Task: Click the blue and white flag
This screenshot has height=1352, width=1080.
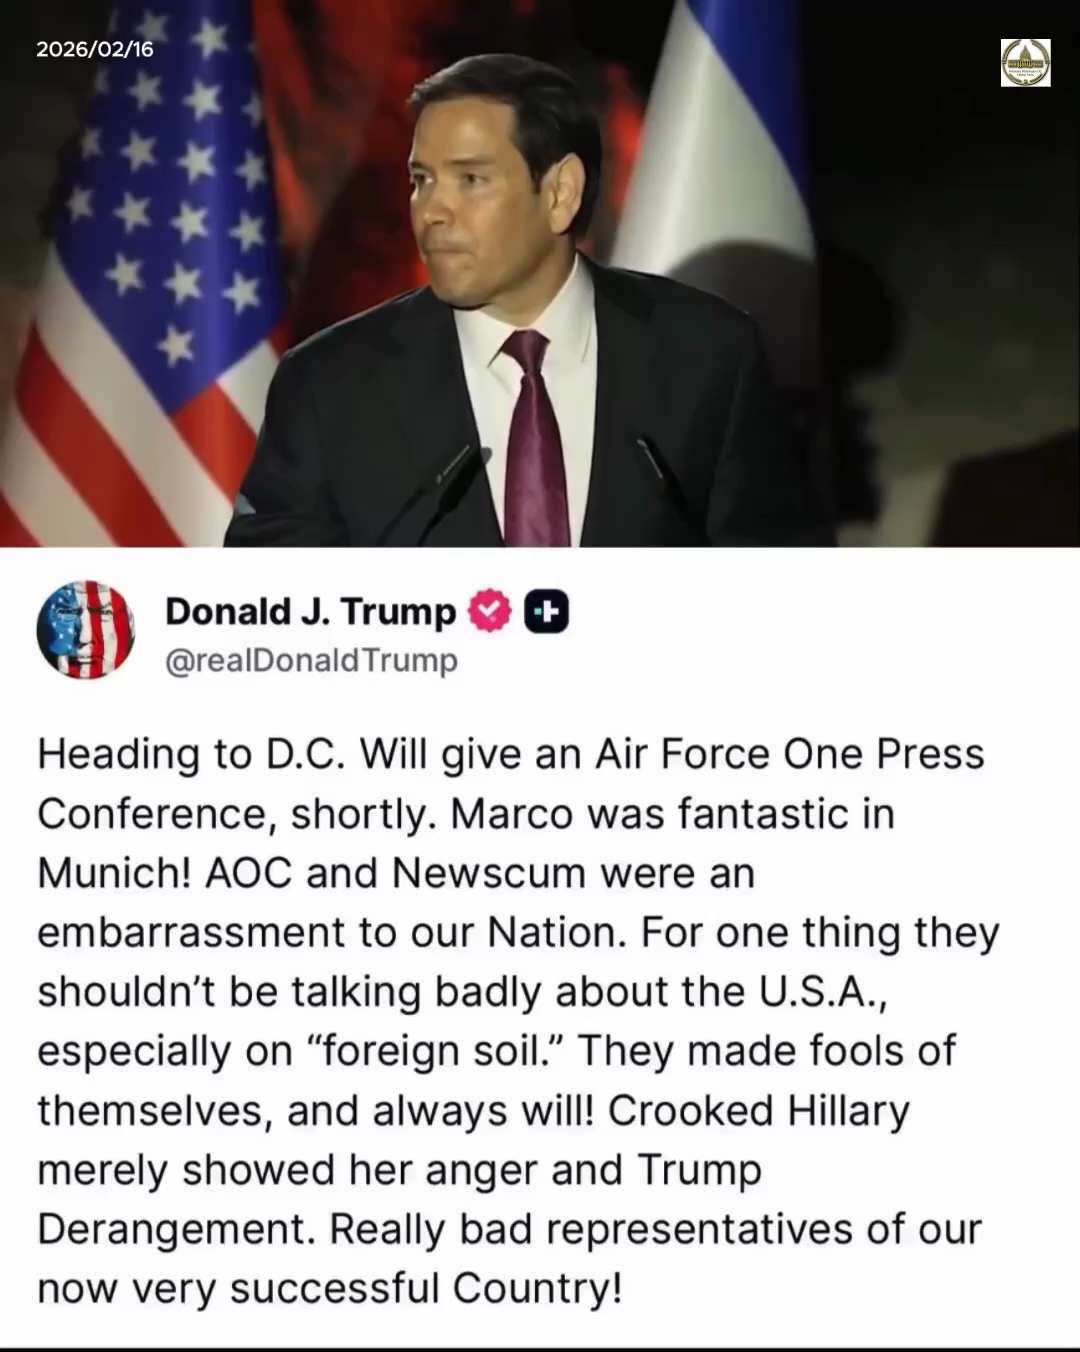Action: coord(720,130)
